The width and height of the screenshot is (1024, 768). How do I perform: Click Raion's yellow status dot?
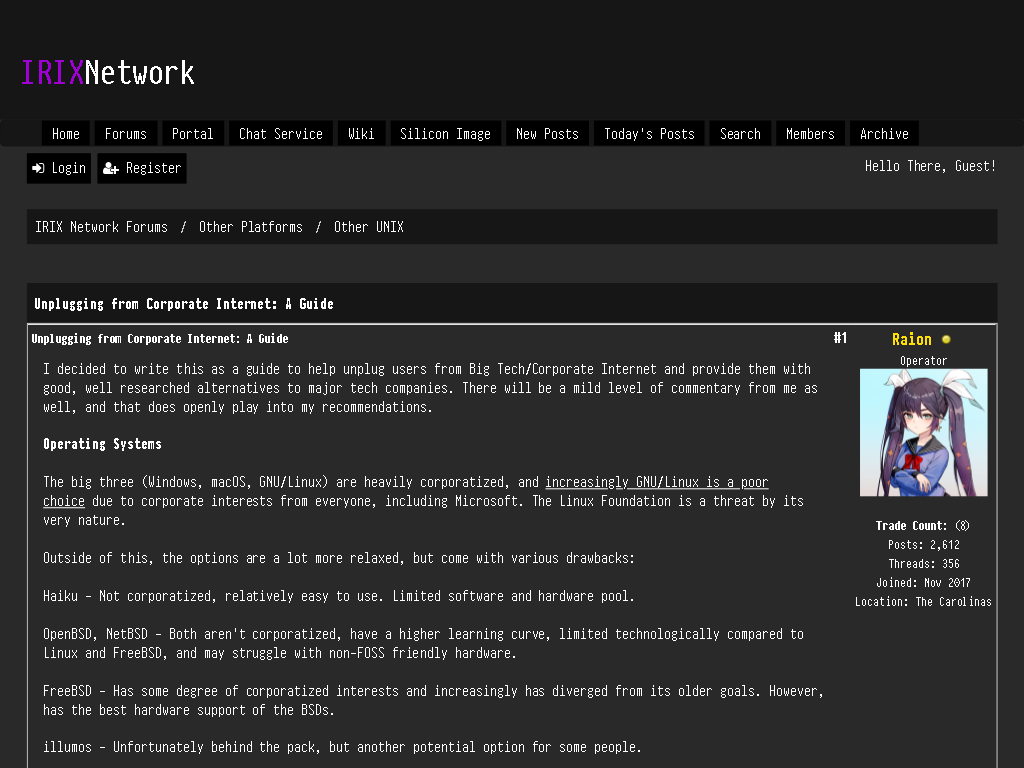tap(946, 340)
